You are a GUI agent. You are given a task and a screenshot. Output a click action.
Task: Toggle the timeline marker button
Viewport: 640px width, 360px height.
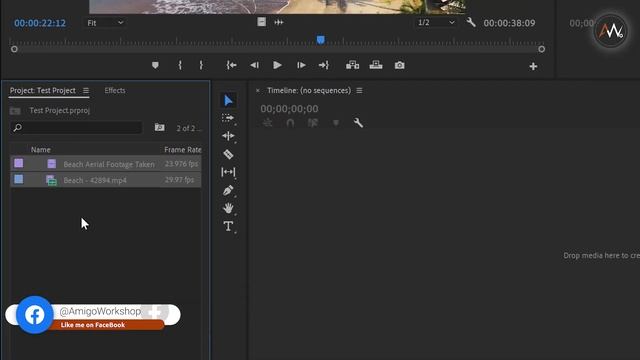click(x=336, y=123)
